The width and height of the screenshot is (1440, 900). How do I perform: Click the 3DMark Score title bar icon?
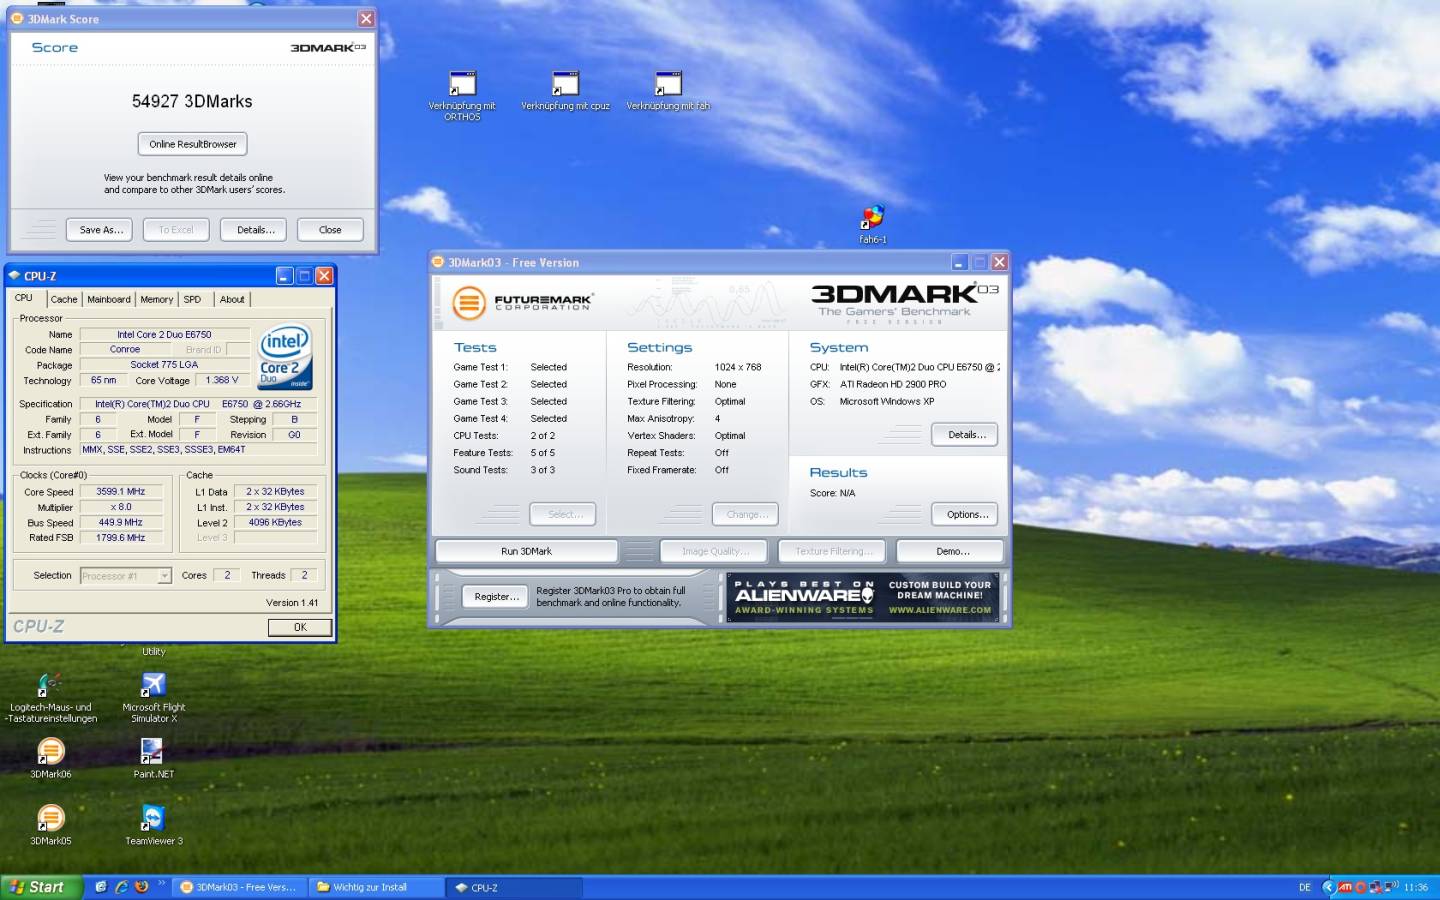[x=17, y=18]
